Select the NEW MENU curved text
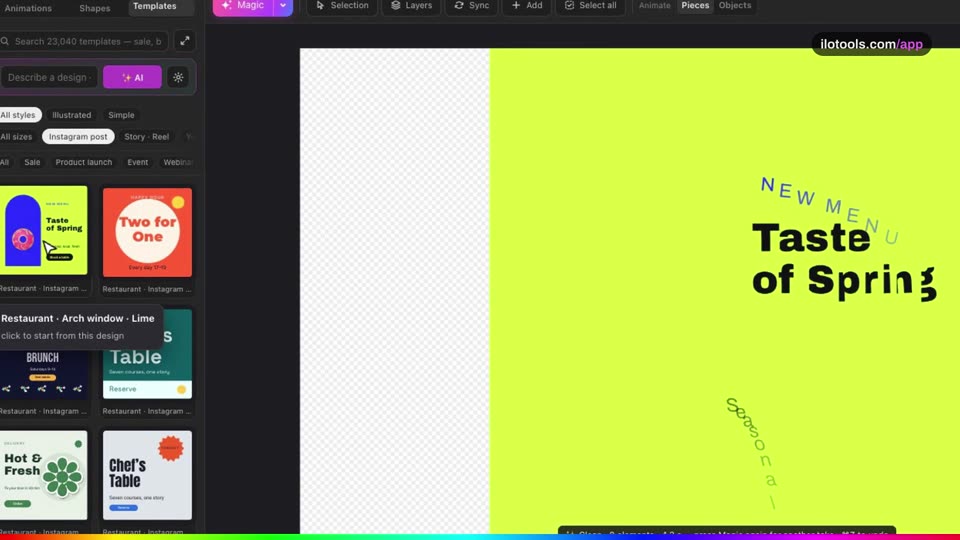 830,209
